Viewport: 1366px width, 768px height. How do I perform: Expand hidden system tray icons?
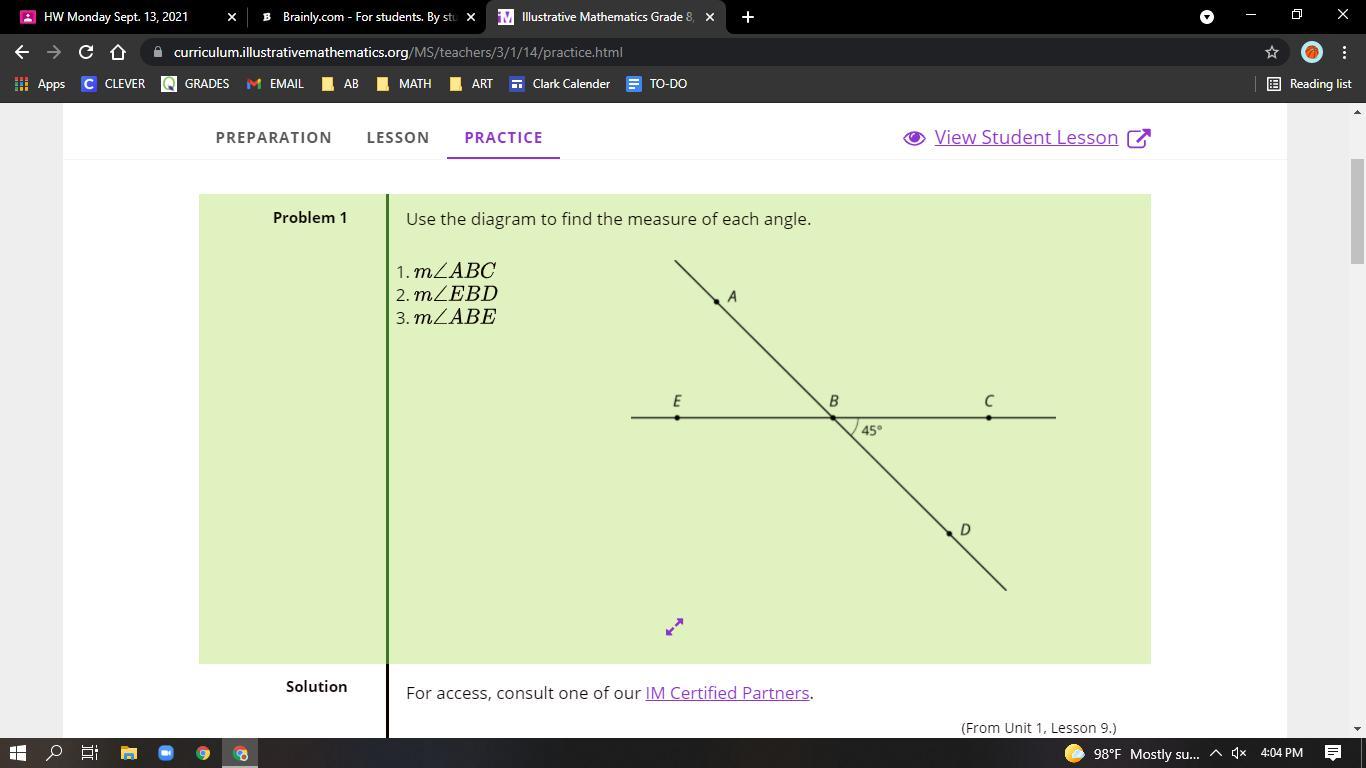point(1215,753)
